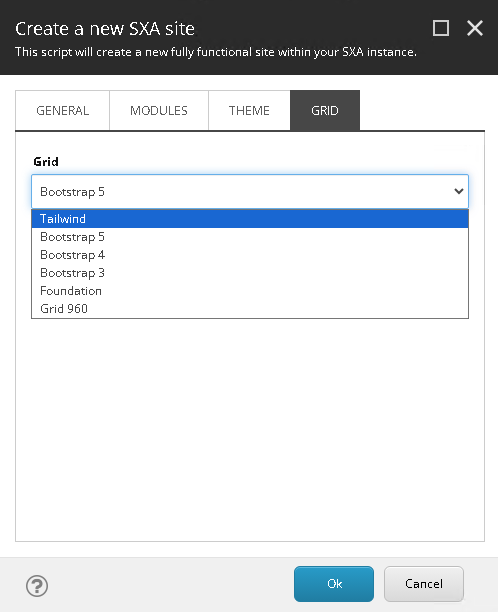Select the GRID tab
Screen dimensions: 498x612
tap(325, 110)
